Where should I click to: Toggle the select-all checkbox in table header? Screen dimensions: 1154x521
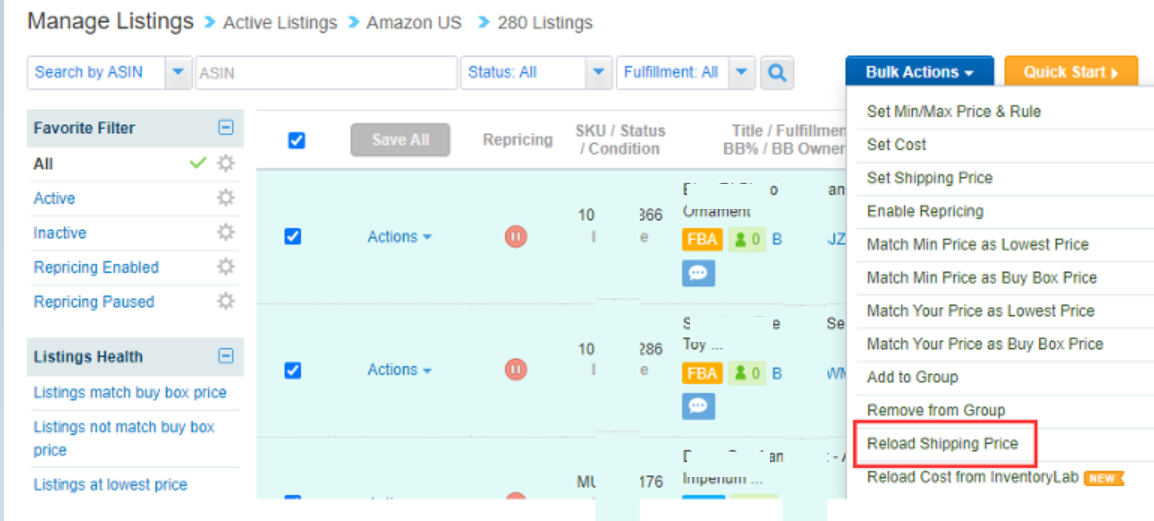click(x=297, y=140)
